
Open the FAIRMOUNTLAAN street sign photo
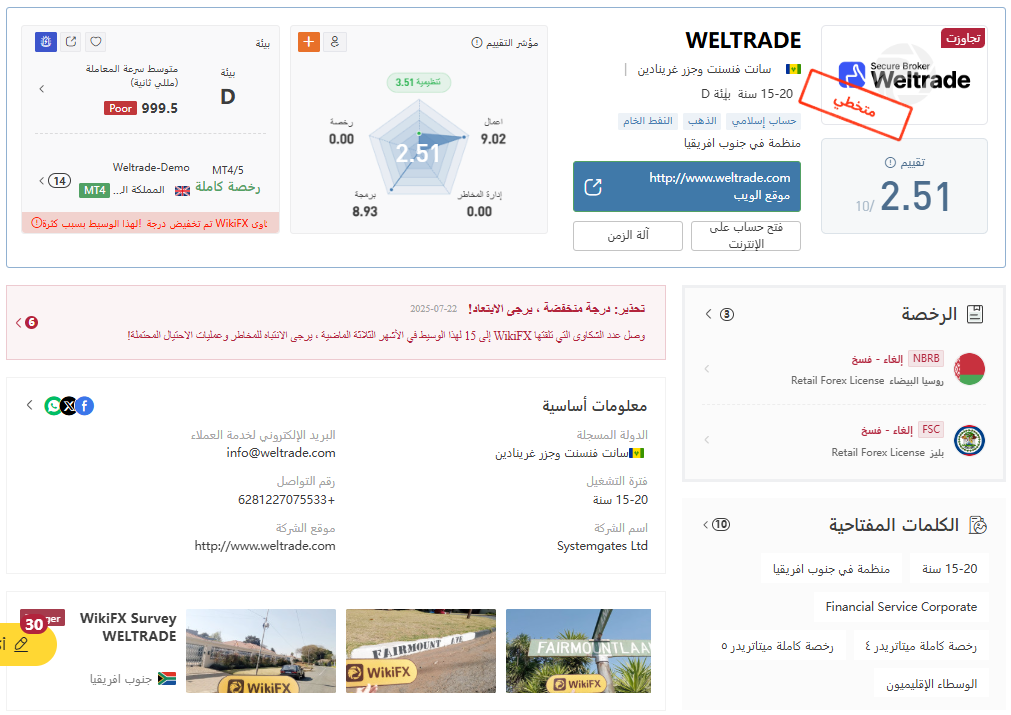click(x=578, y=651)
